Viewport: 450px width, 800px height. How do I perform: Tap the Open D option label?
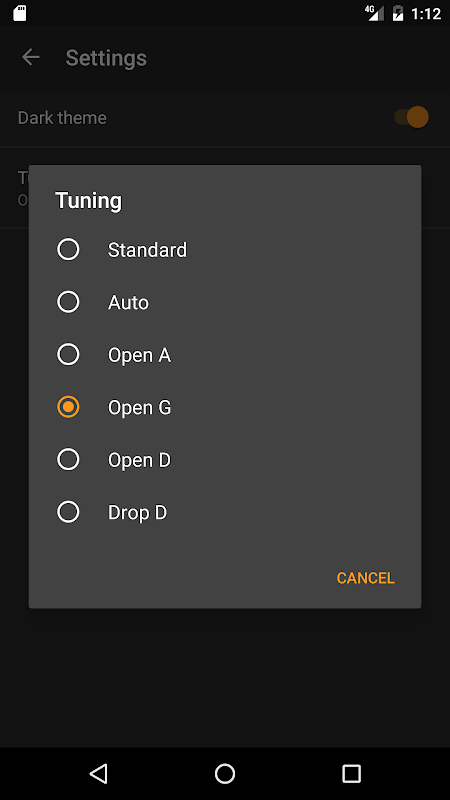pos(139,460)
